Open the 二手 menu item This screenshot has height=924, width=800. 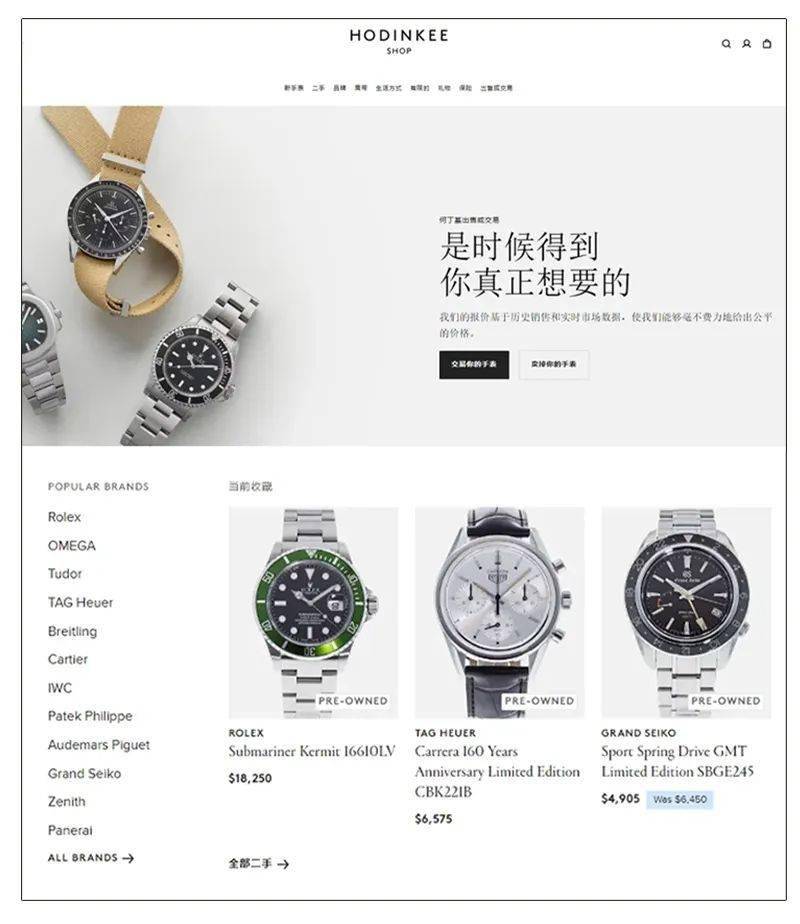[x=318, y=88]
